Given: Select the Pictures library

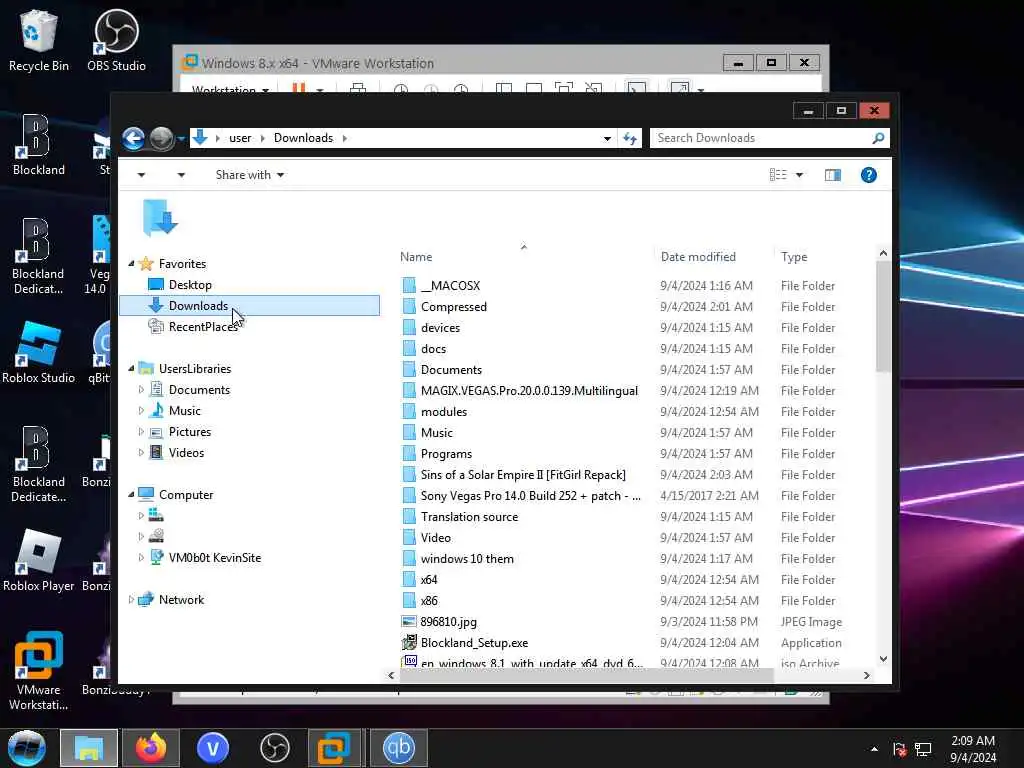Looking at the screenshot, I should point(190,432).
